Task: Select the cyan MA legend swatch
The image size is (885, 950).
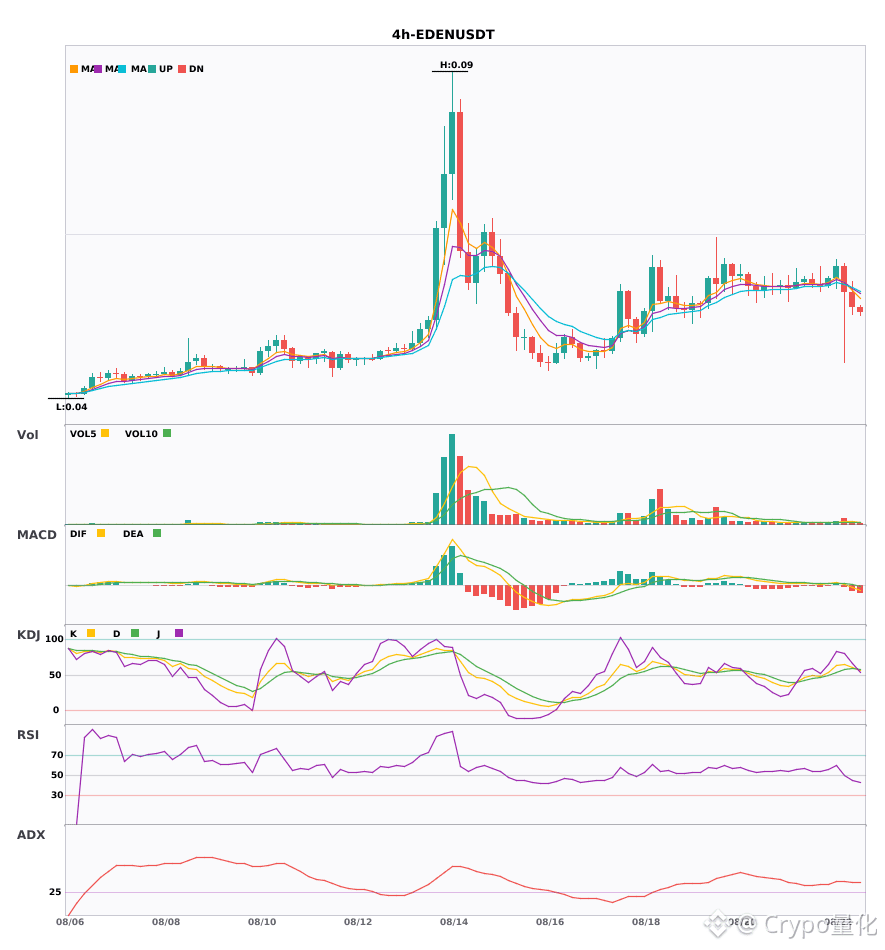Action: 122,69
